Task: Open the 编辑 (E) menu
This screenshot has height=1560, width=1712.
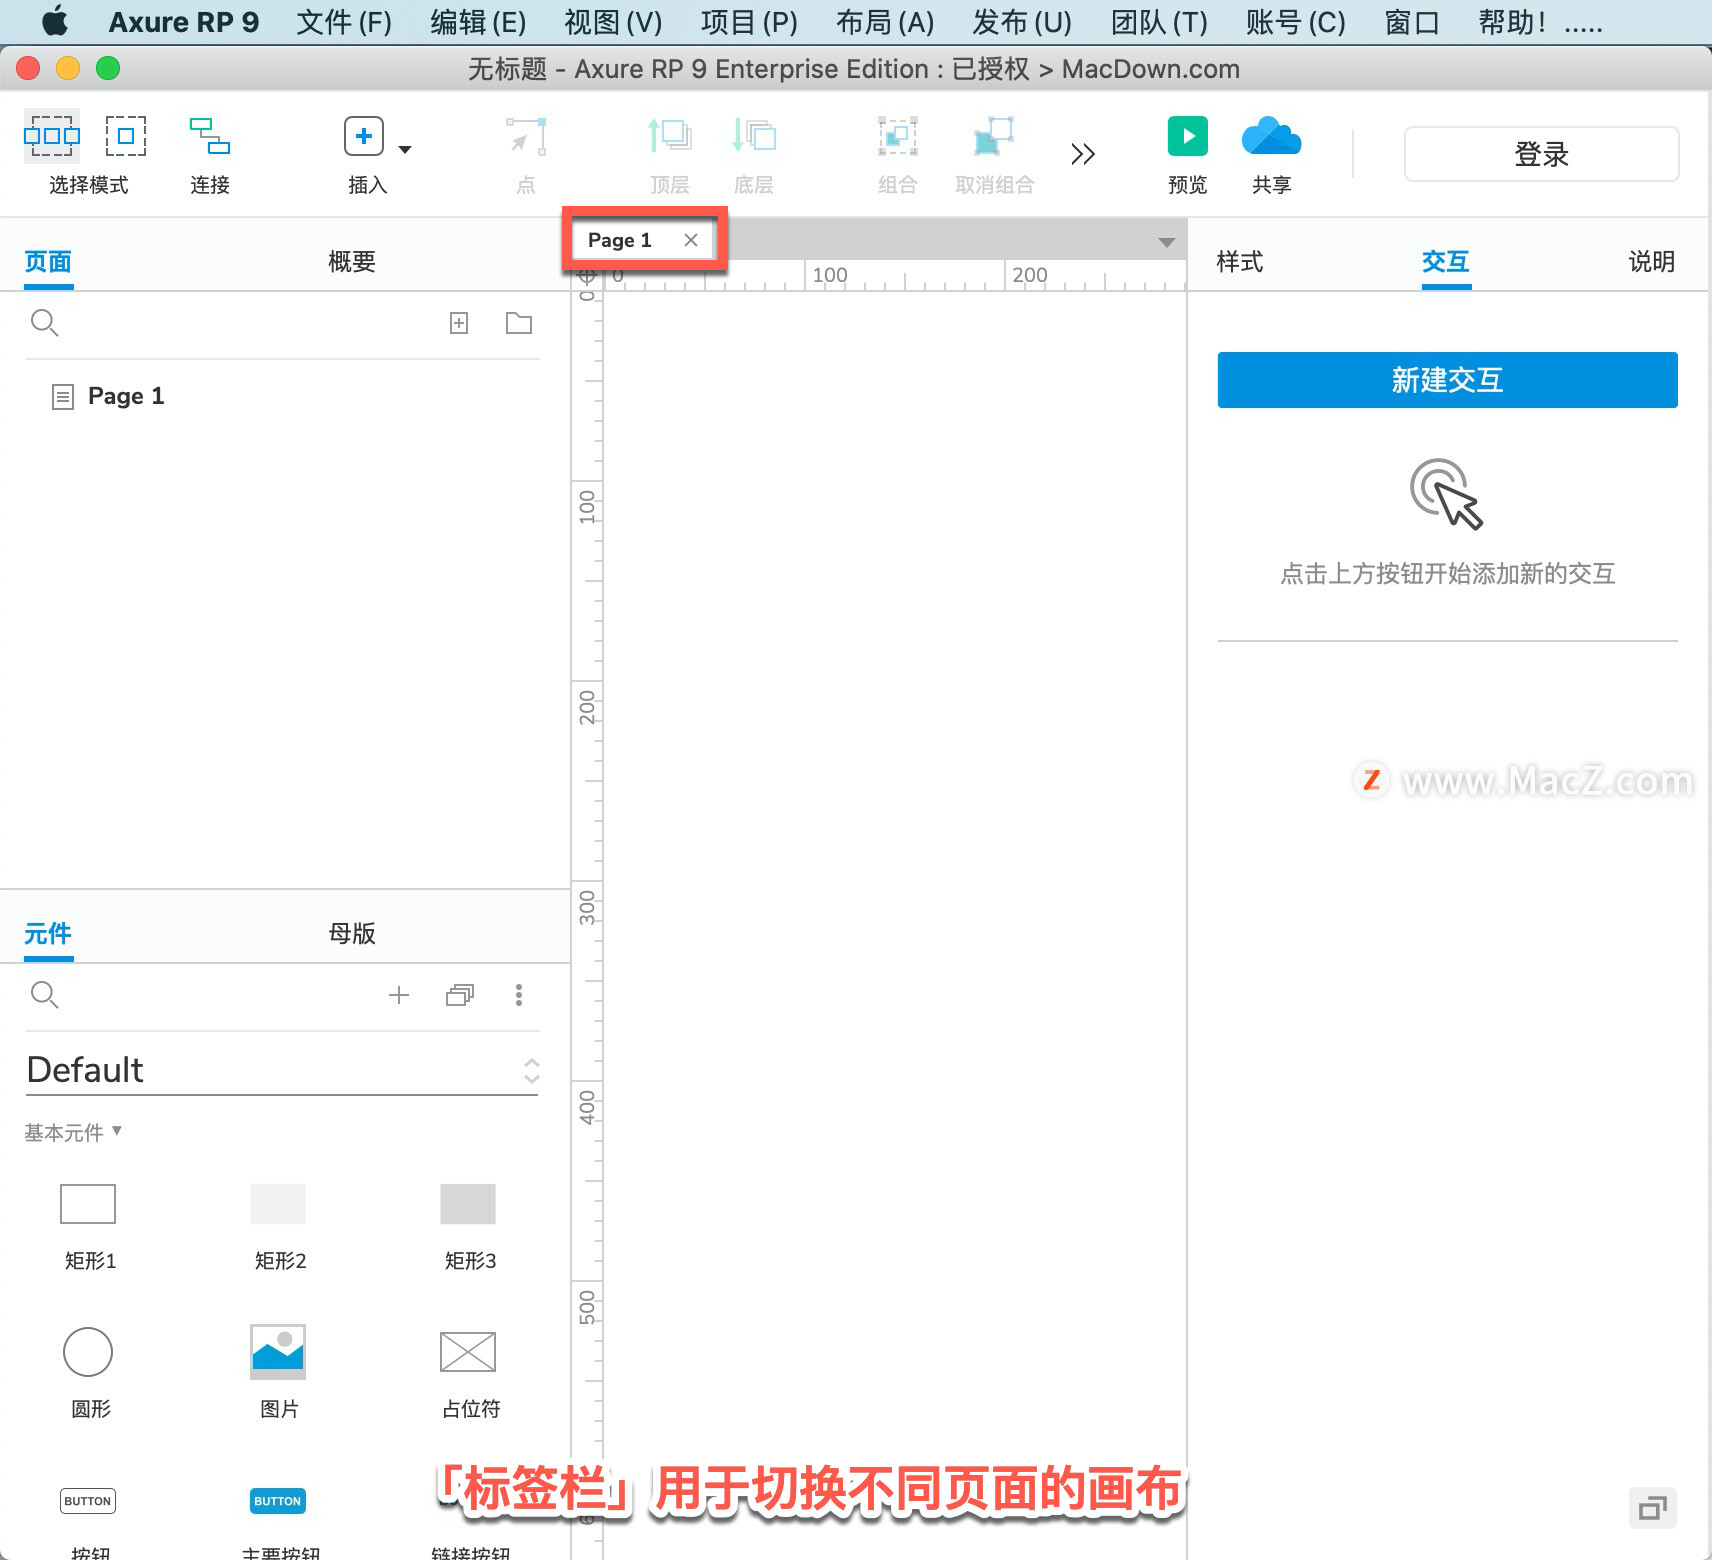Action: coord(478,22)
